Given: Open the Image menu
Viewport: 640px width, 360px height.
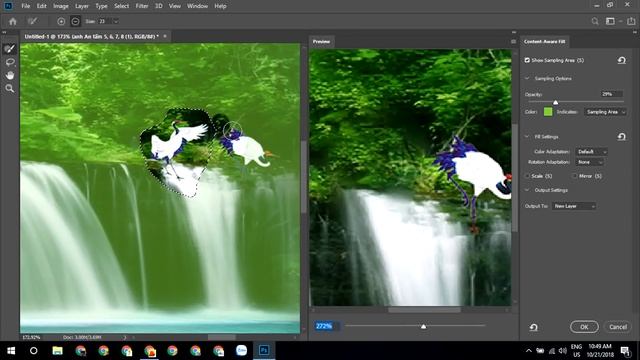Looking at the screenshot, I should pyautogui.click(x=60, y=6).
